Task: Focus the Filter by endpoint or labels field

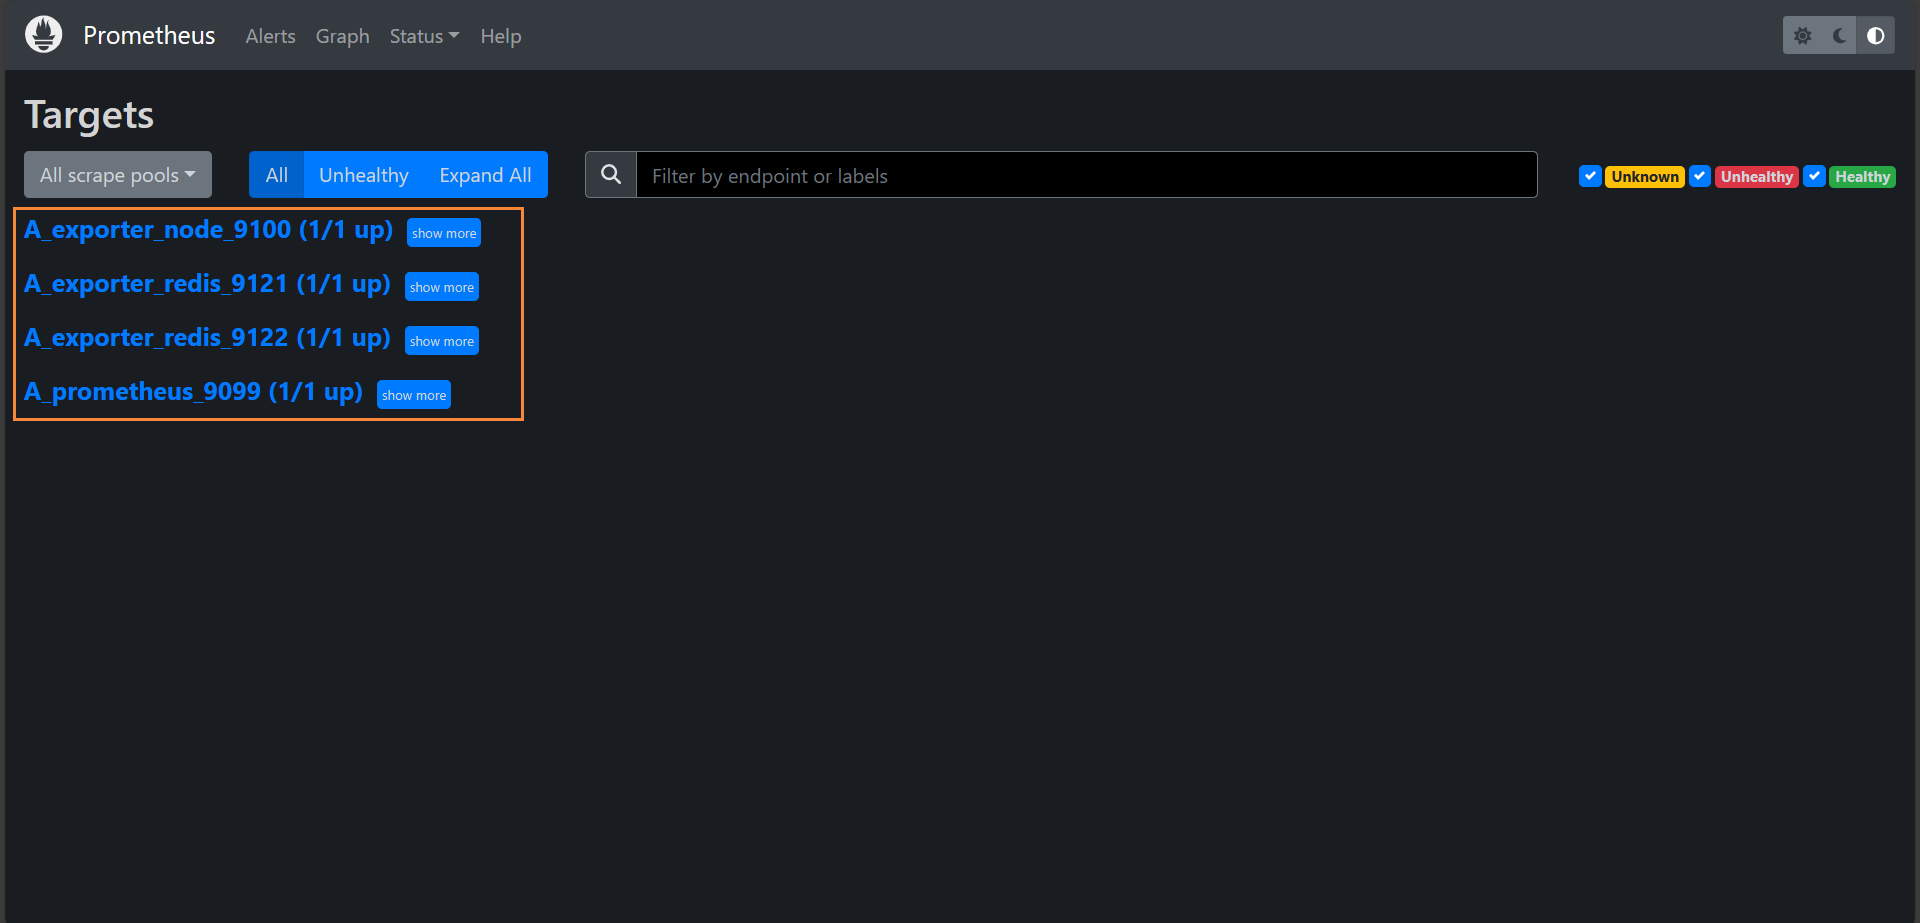Action: 1087,175
